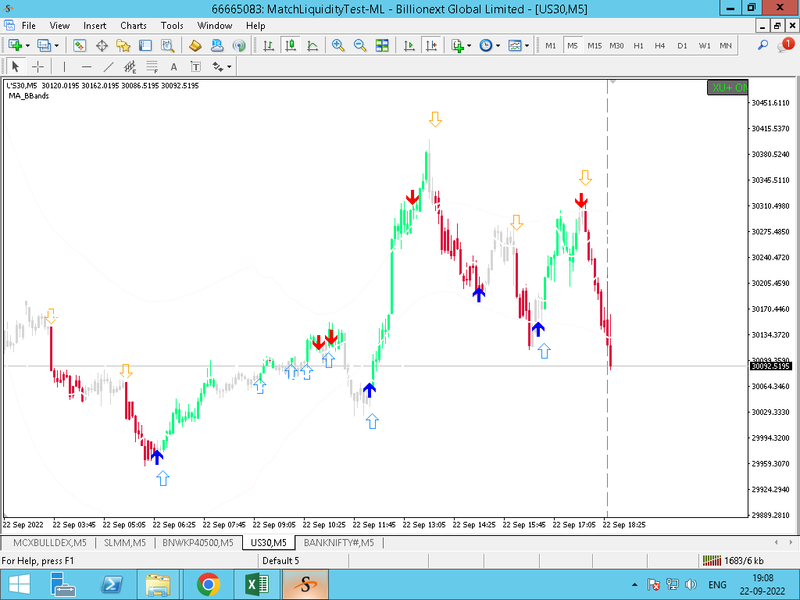Select the M1 timeframe
Viewport: 800px width, 600px height.
click(551, 45)
